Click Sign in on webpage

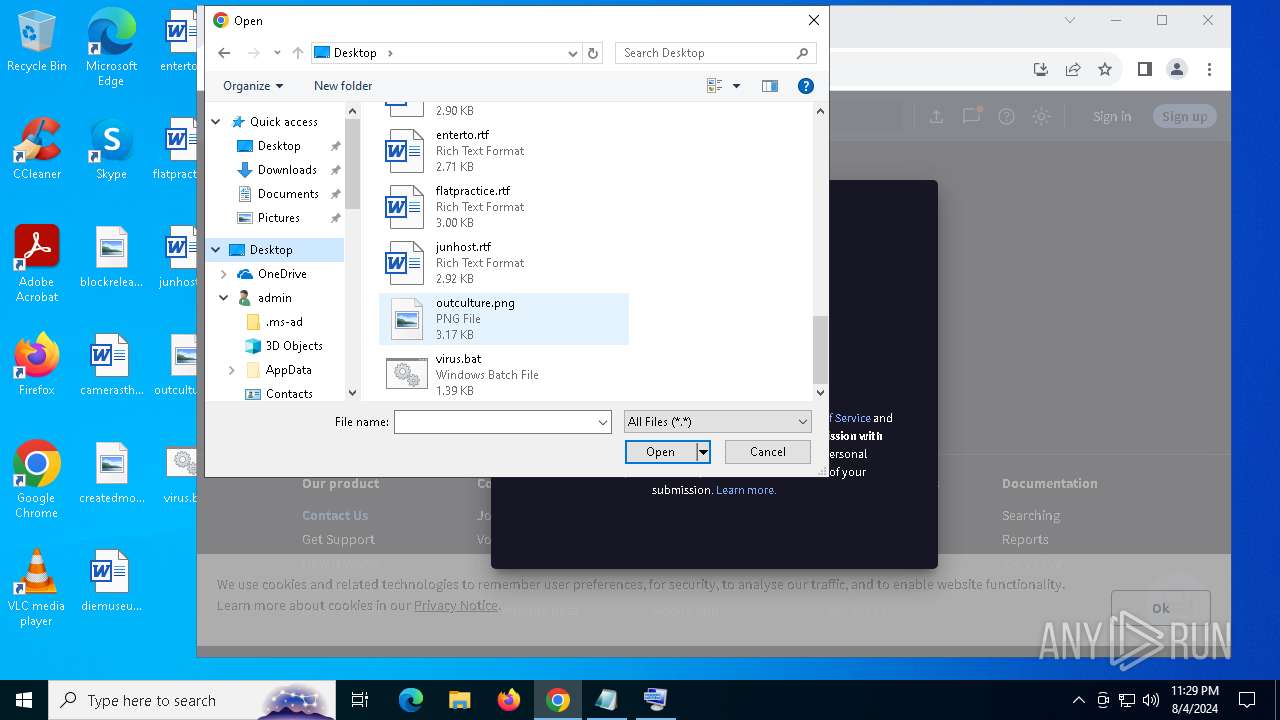click(x=1112, y=117)
